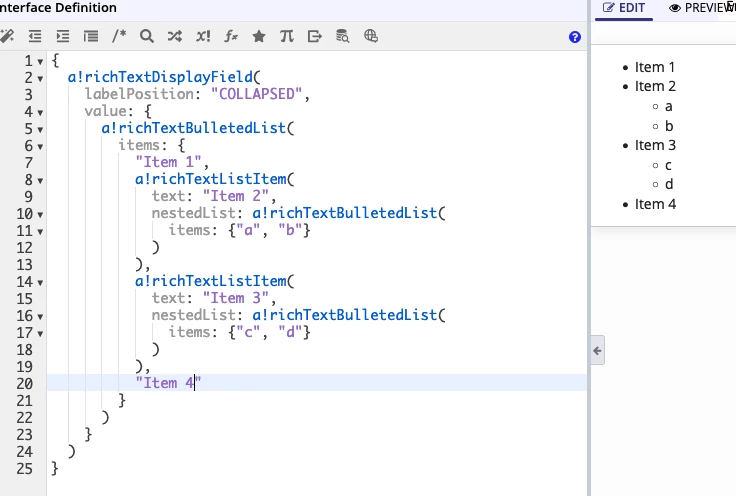
Task: Click a!richTextDisplayField on line 2
Action: tap(160, 77)
